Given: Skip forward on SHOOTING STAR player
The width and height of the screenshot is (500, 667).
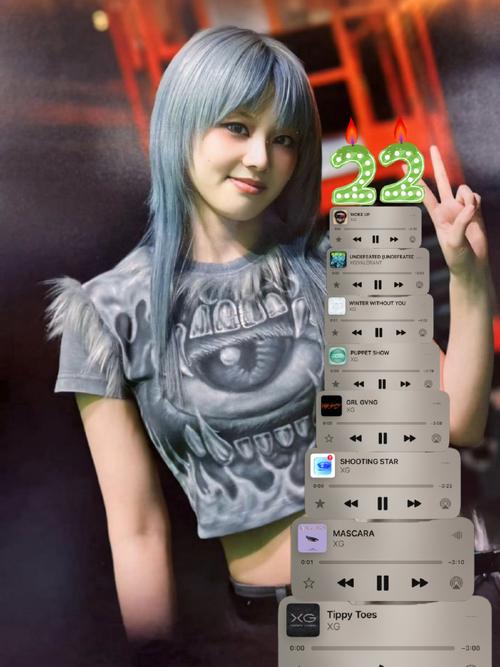Looking at the screenshot, I should click(414, 504).
